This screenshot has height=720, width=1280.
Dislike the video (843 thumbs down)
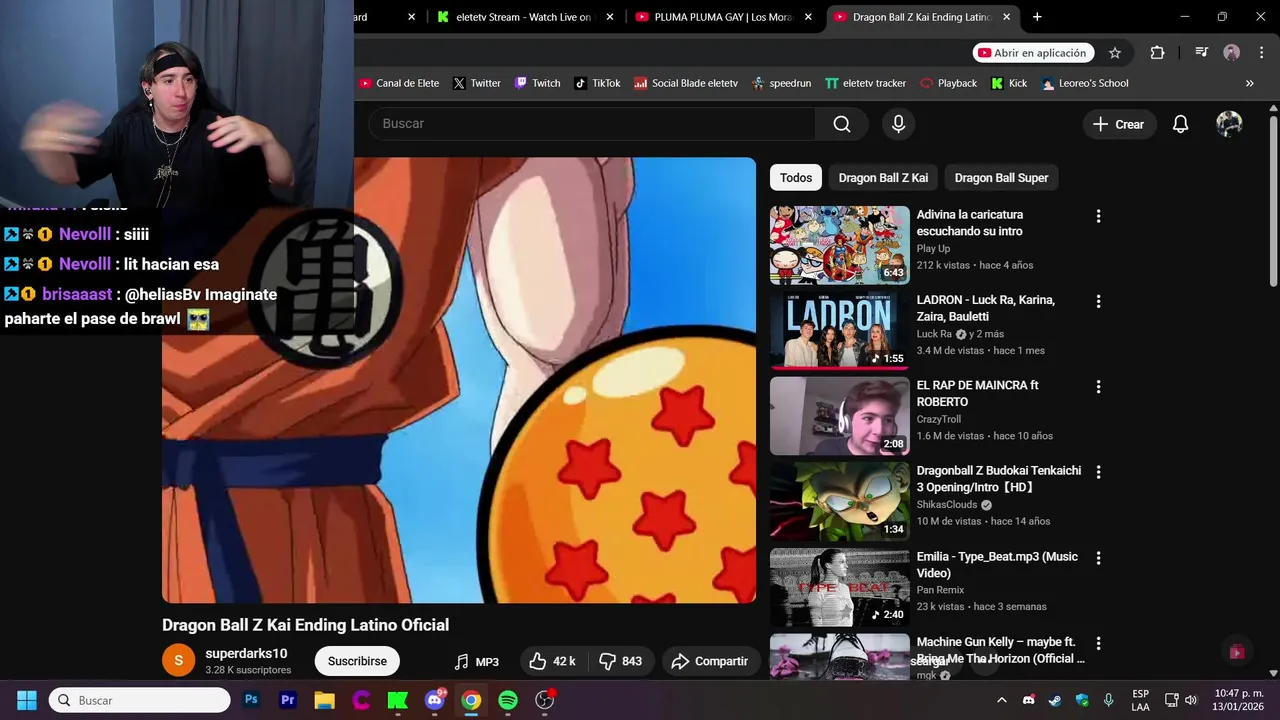point(620,661)
